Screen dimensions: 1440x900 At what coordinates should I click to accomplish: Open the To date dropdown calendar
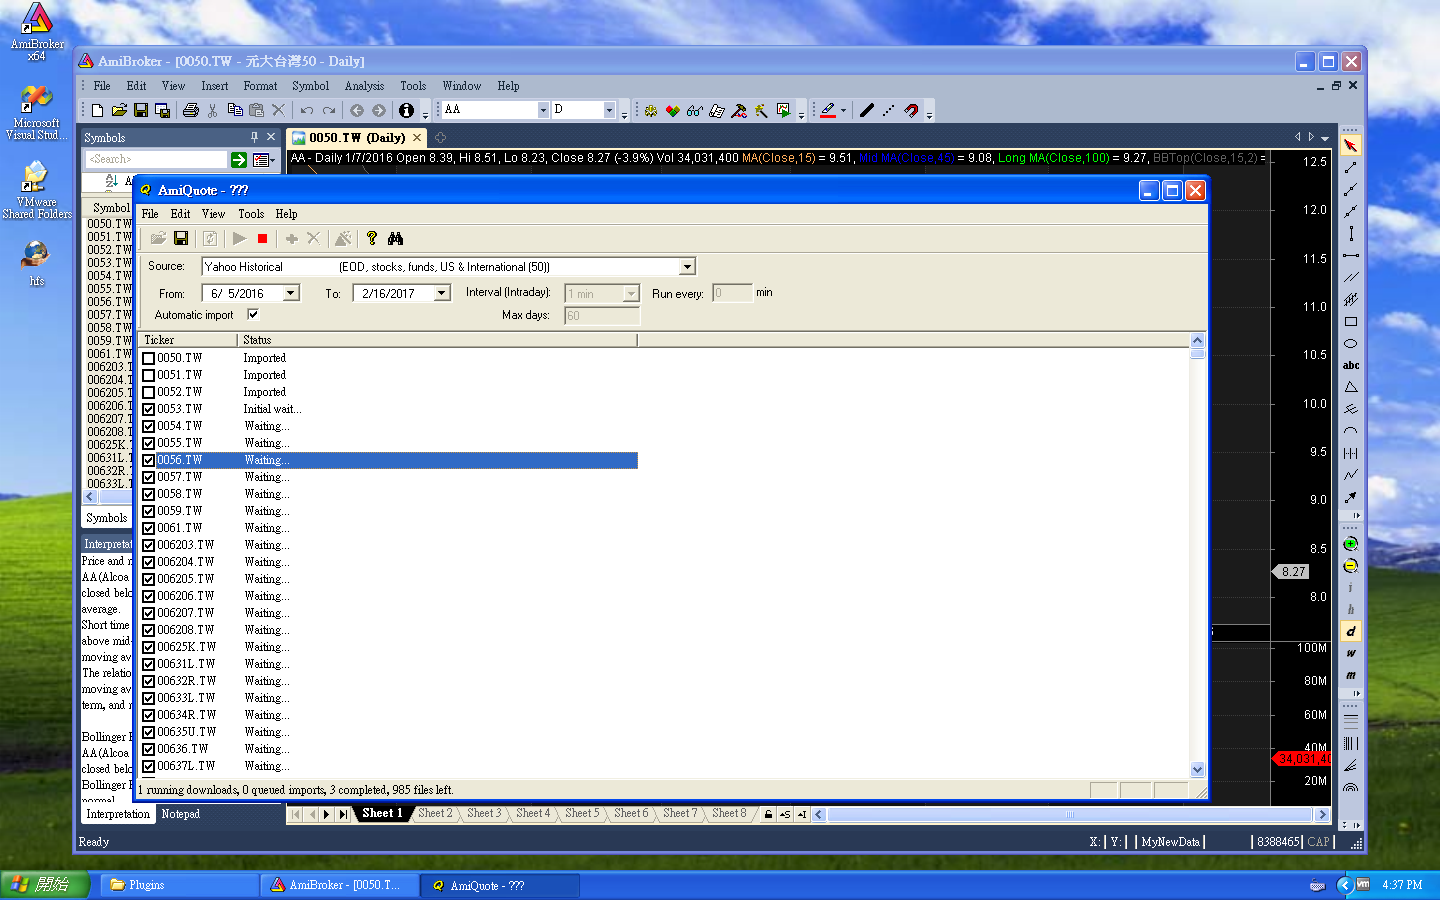tap(442, 293)
